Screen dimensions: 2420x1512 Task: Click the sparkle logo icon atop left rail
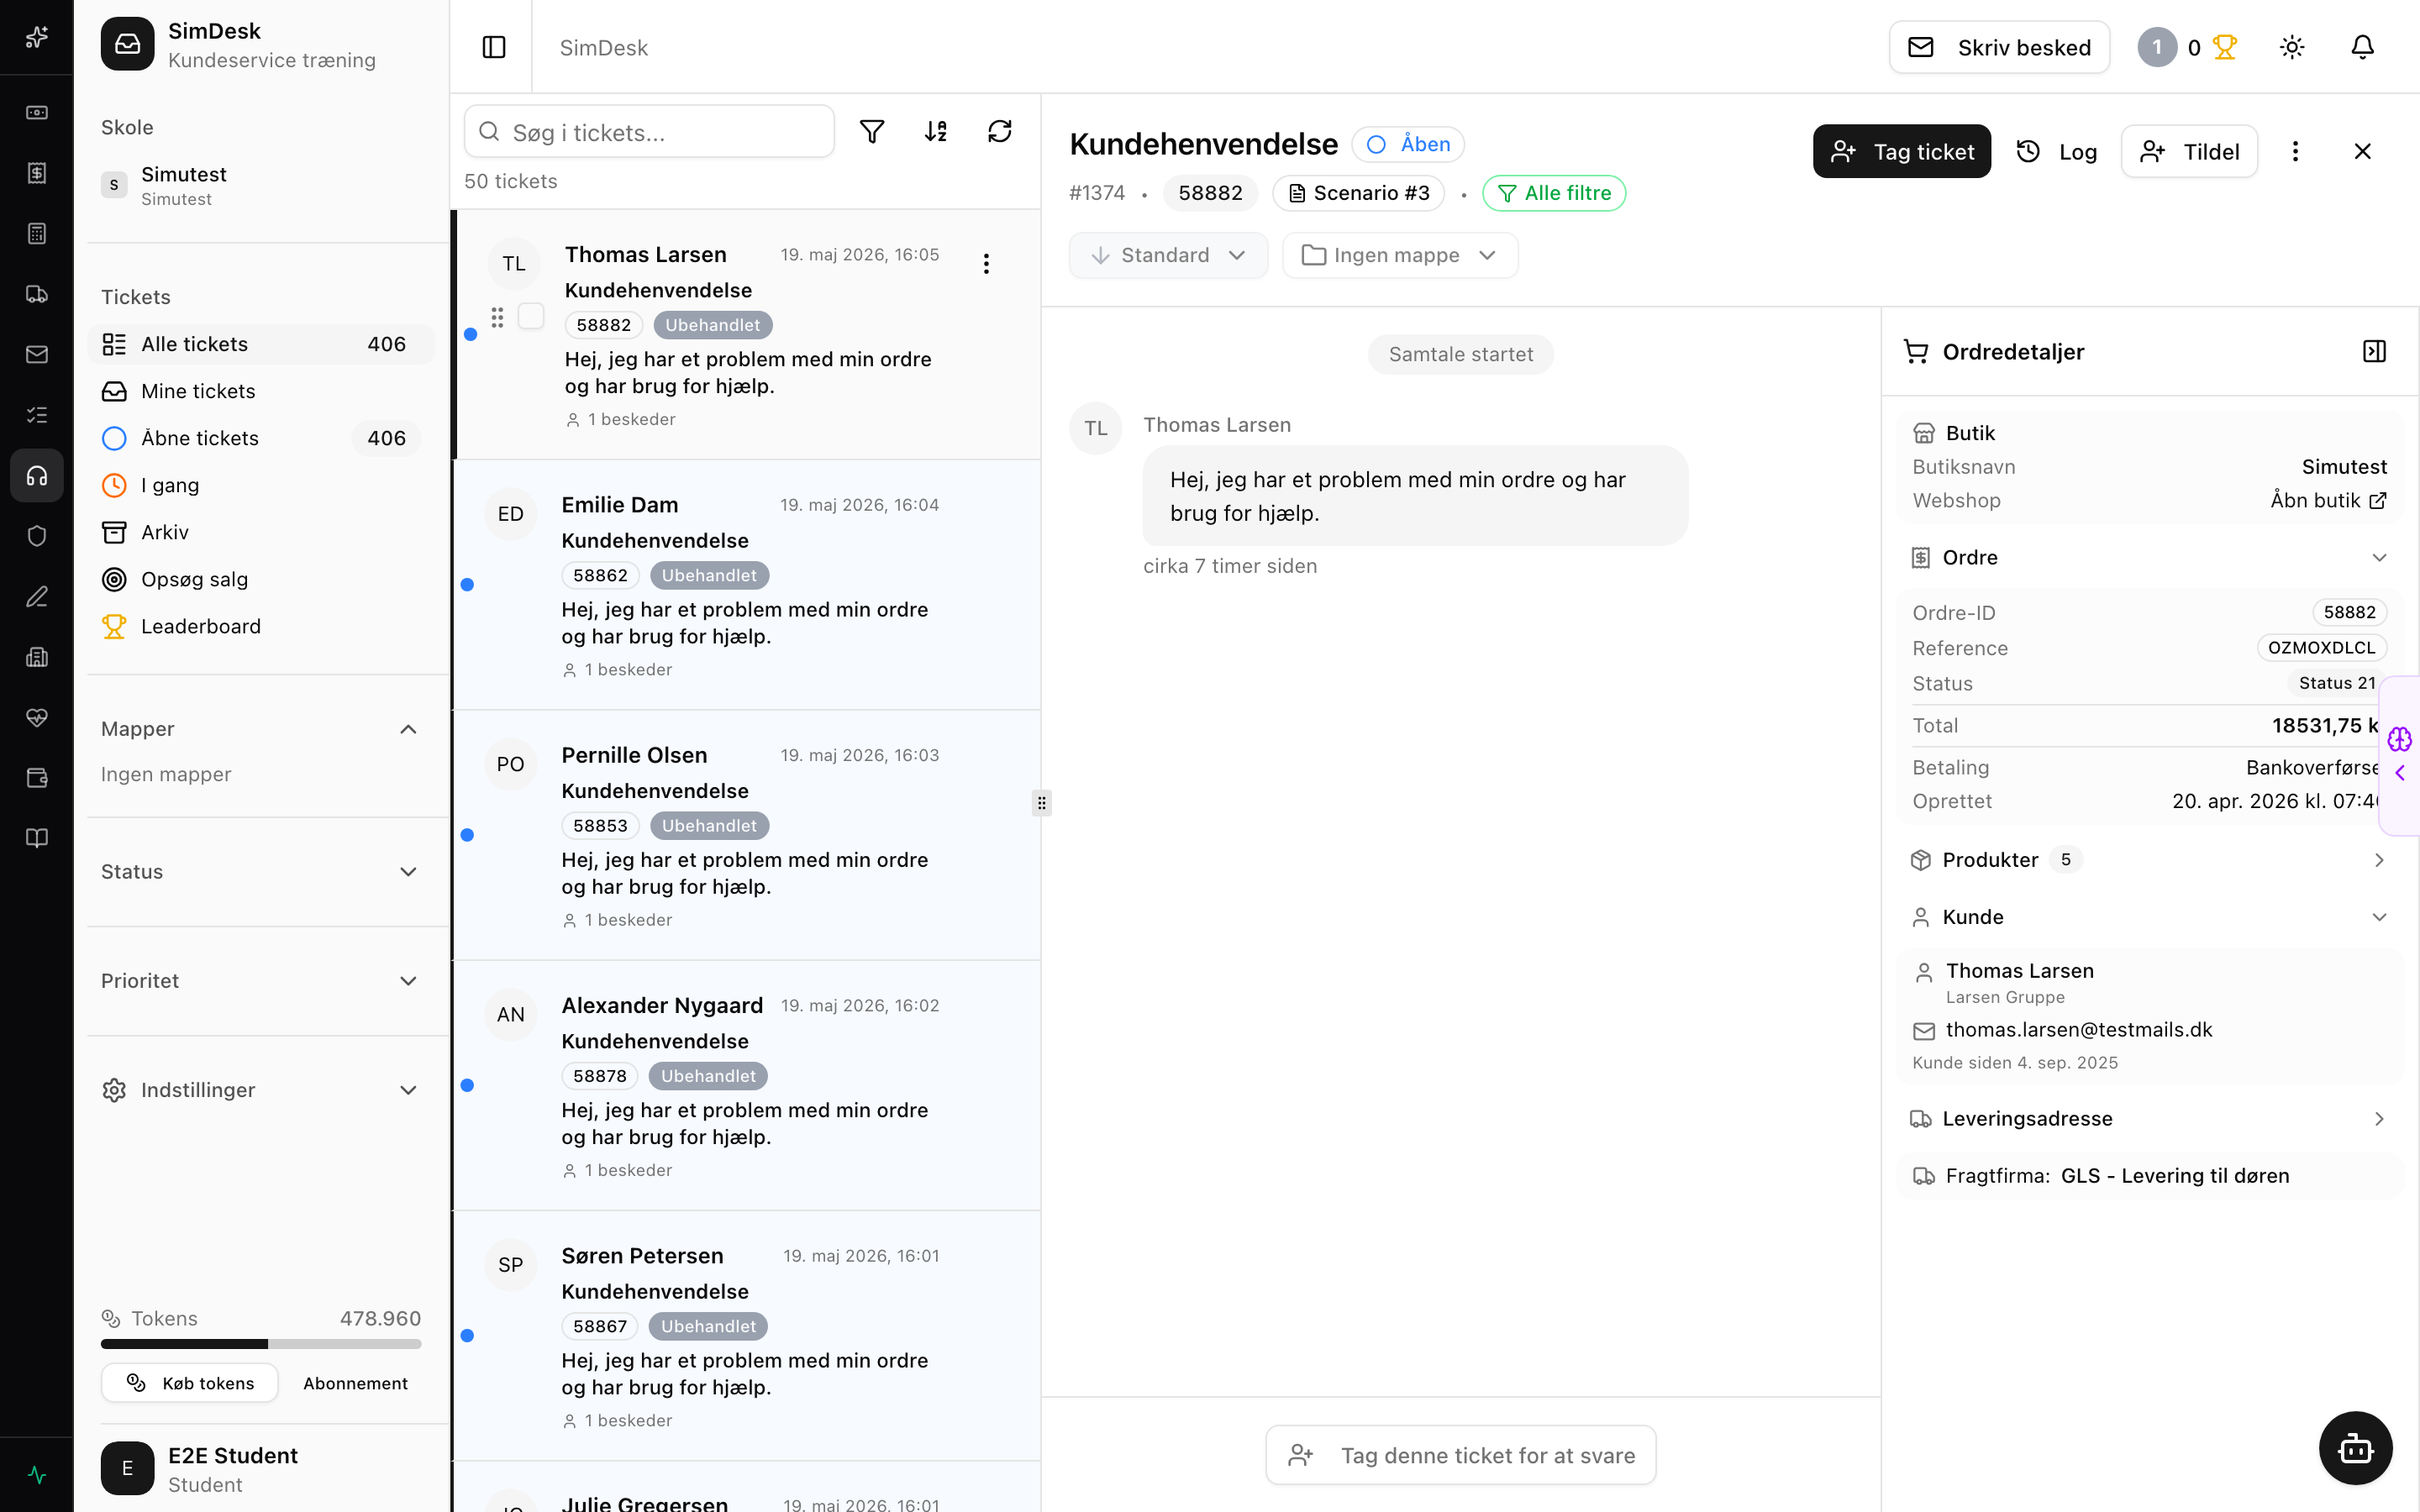pyautogui.click(x=37, y=37)
